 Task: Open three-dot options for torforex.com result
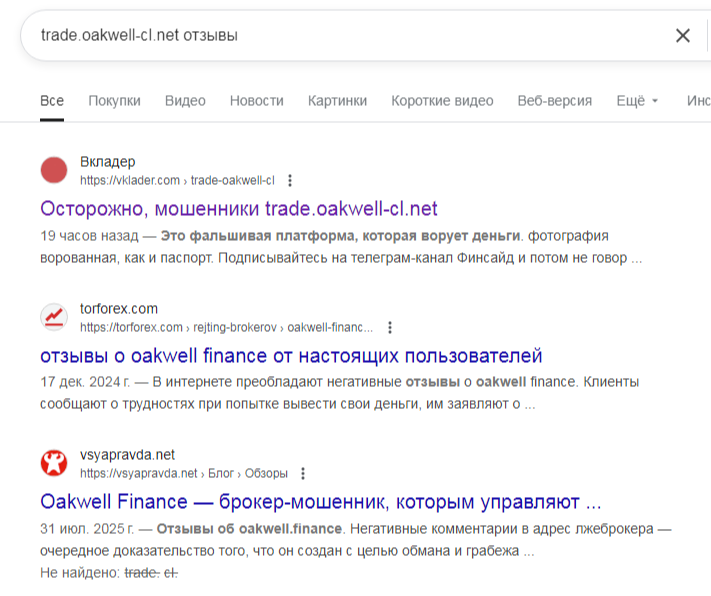click(x=390, y=327)
